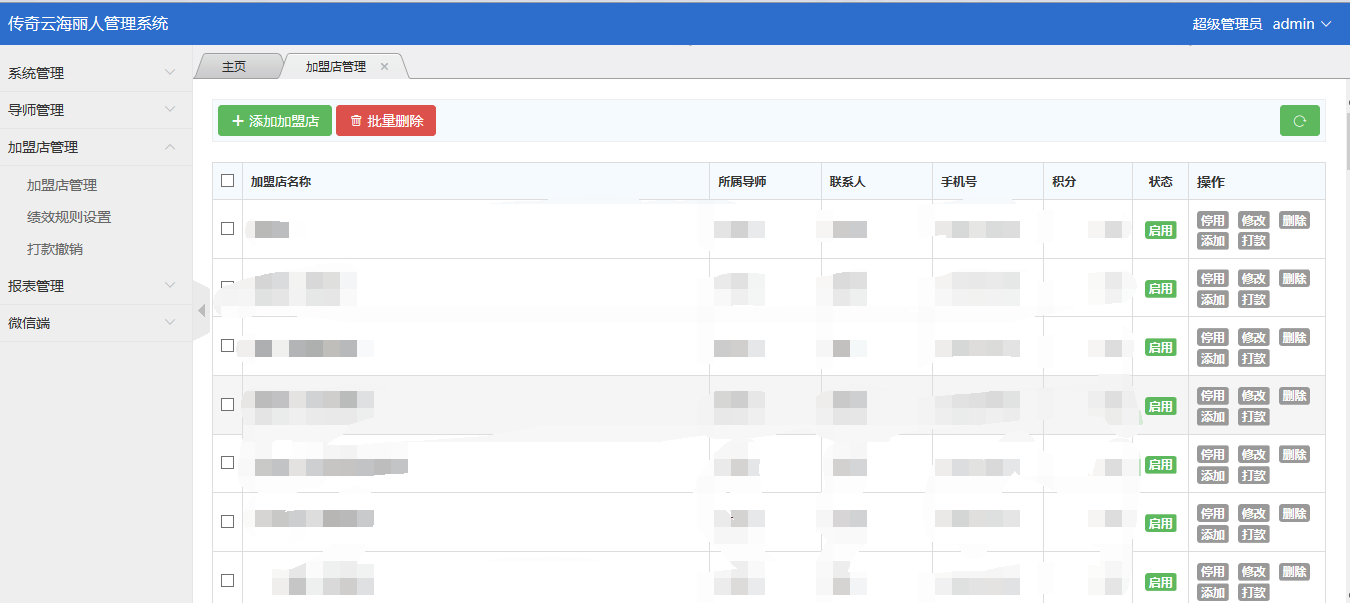Click 打款 in the fourth table row
This screenshot has height=603, width=1350.
coord(1253,417)
